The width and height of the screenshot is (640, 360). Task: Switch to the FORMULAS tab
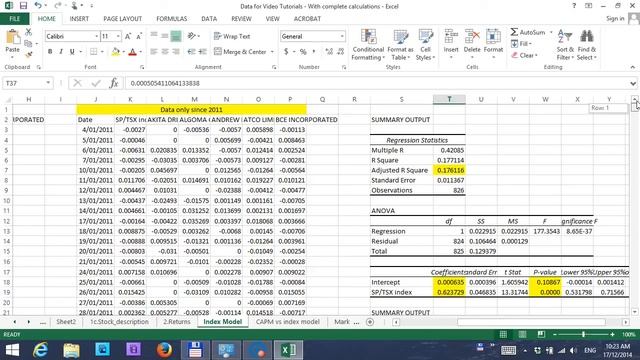click(x=171, y=19)
